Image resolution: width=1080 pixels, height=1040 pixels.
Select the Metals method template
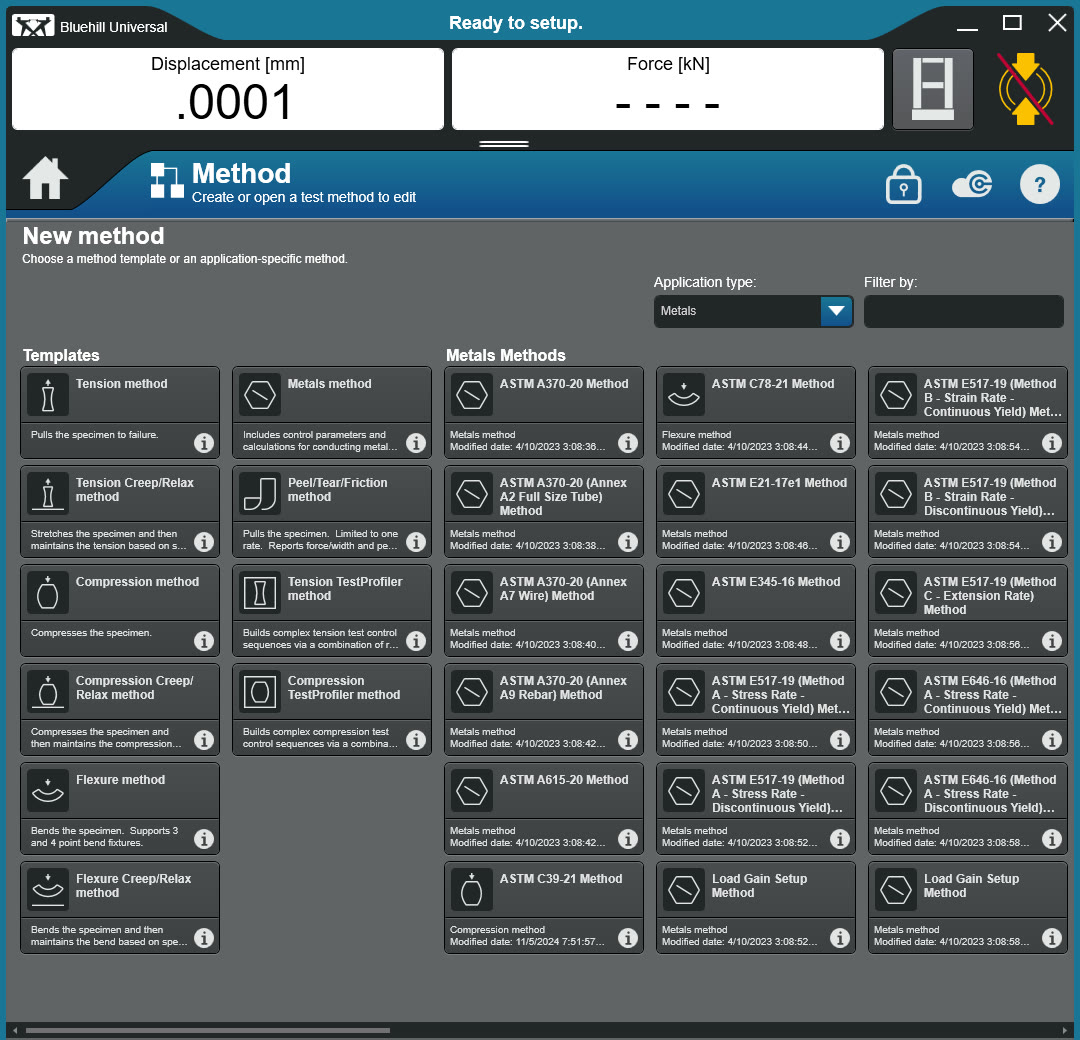point(332,413)
